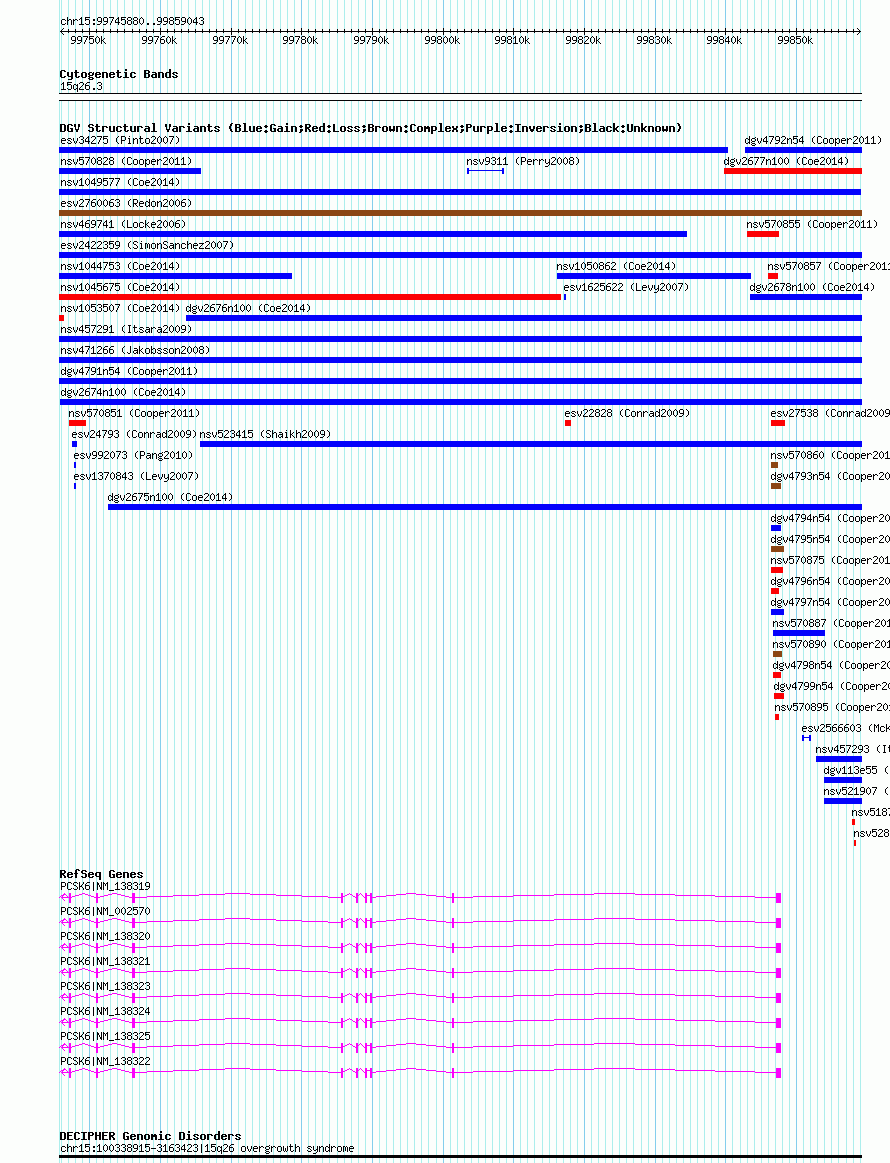This screenshot has width=890, height=1163.
Task: Click the dgv4793n54 variant label
Action: pyautogui.click(x=830, y=476)
